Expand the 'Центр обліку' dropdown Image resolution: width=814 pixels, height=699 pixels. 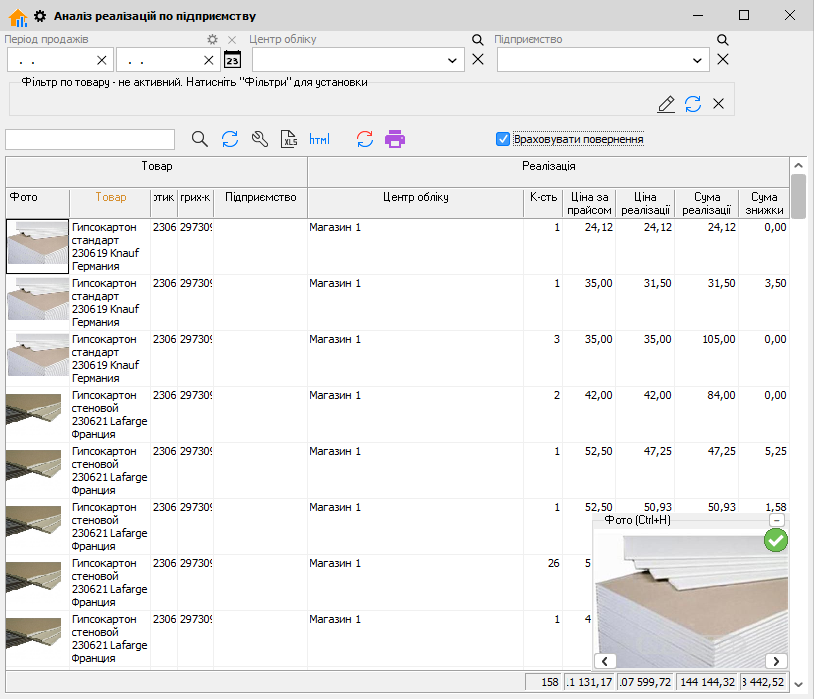coord(454,60)
